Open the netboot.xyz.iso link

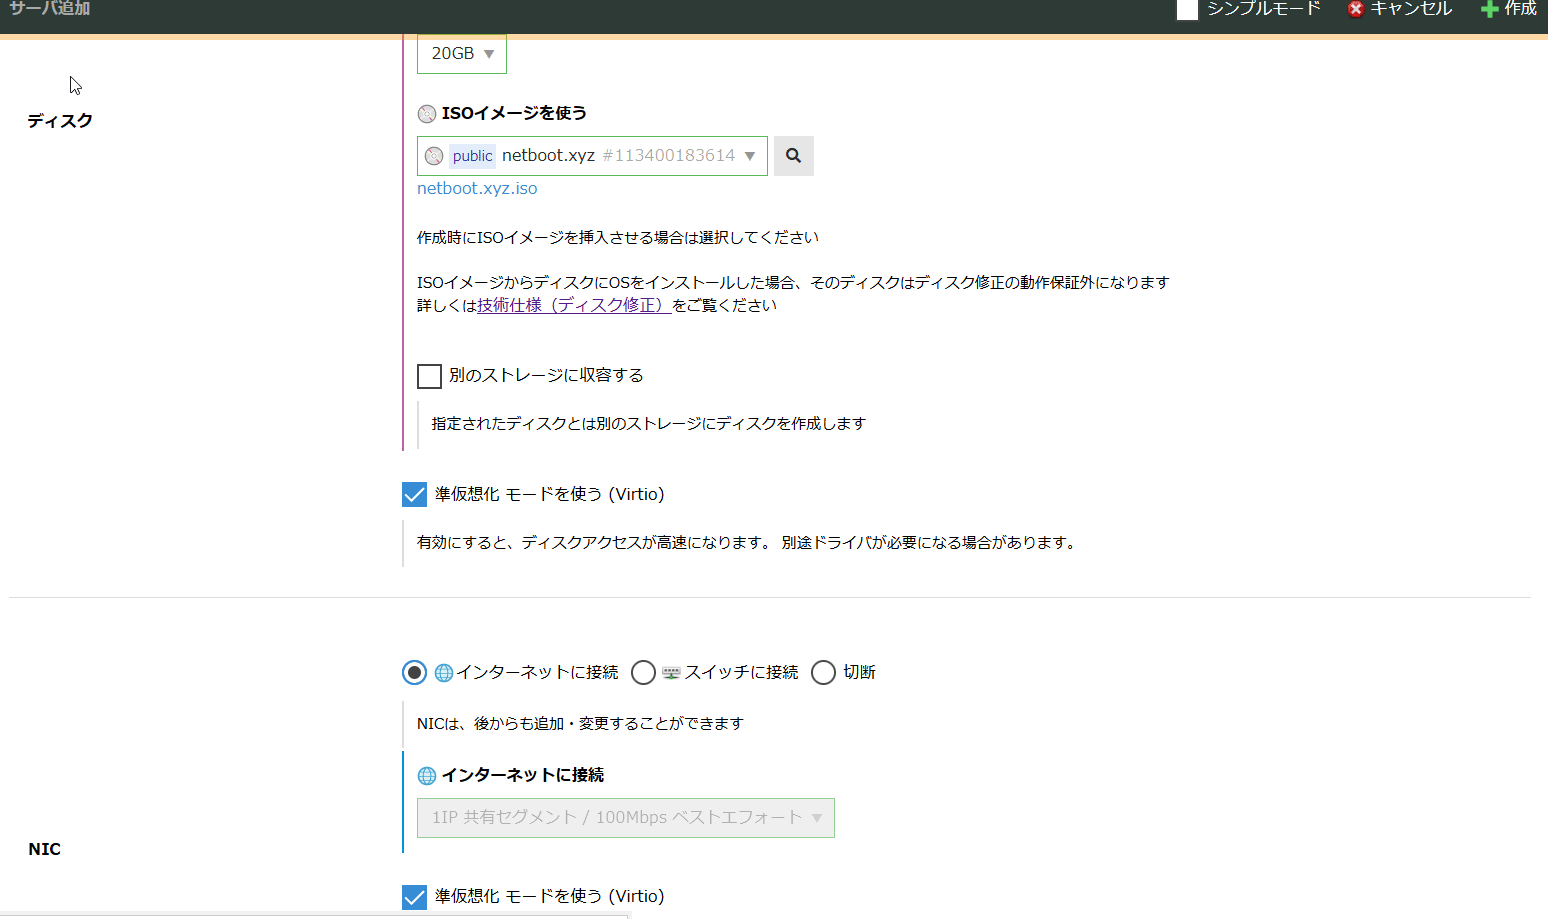tap(477, 188)
